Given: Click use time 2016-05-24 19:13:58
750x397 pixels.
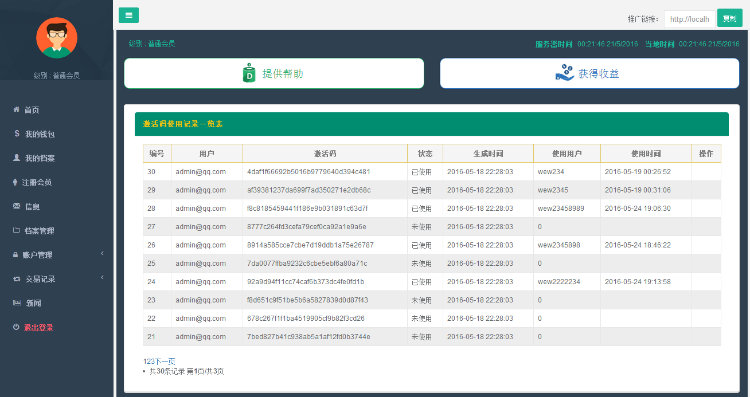Looking at the screenshot, I should pos(638,281).
